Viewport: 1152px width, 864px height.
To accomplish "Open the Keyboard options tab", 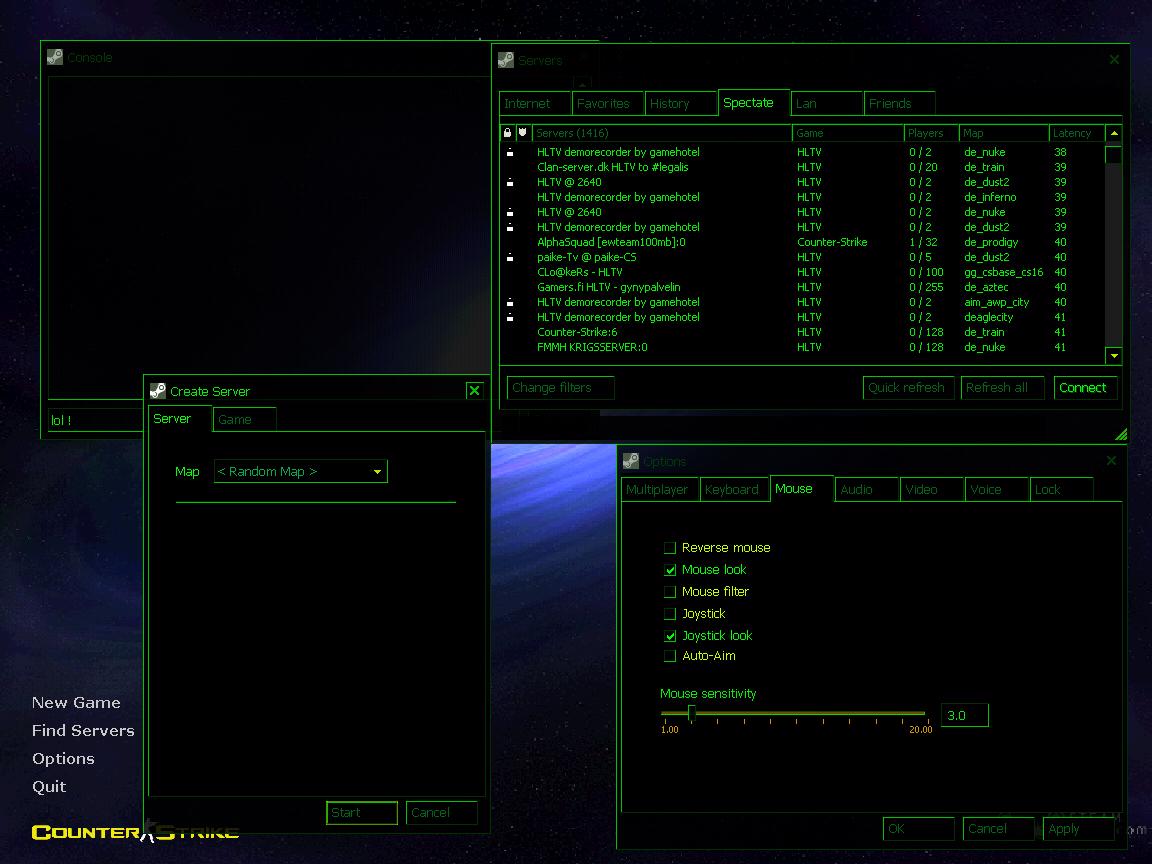I will click(735, 489).
